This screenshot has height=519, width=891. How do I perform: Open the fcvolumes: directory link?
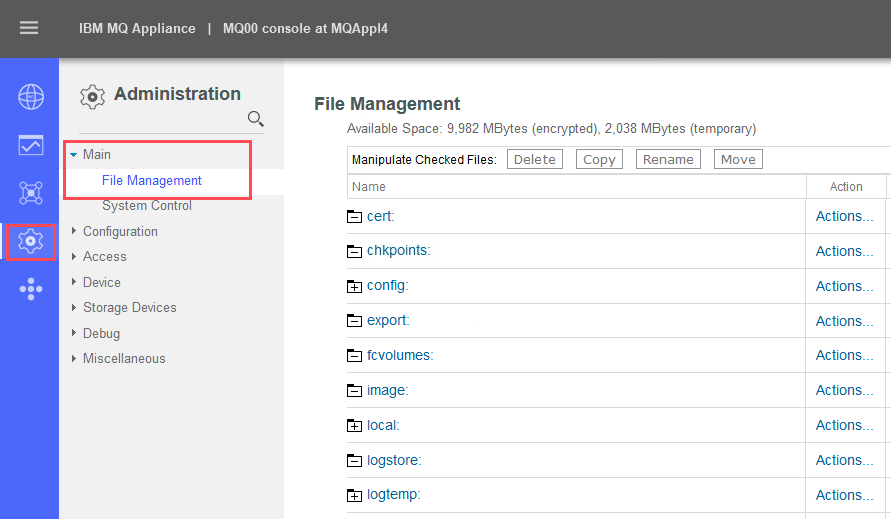(x=400, y=355)
